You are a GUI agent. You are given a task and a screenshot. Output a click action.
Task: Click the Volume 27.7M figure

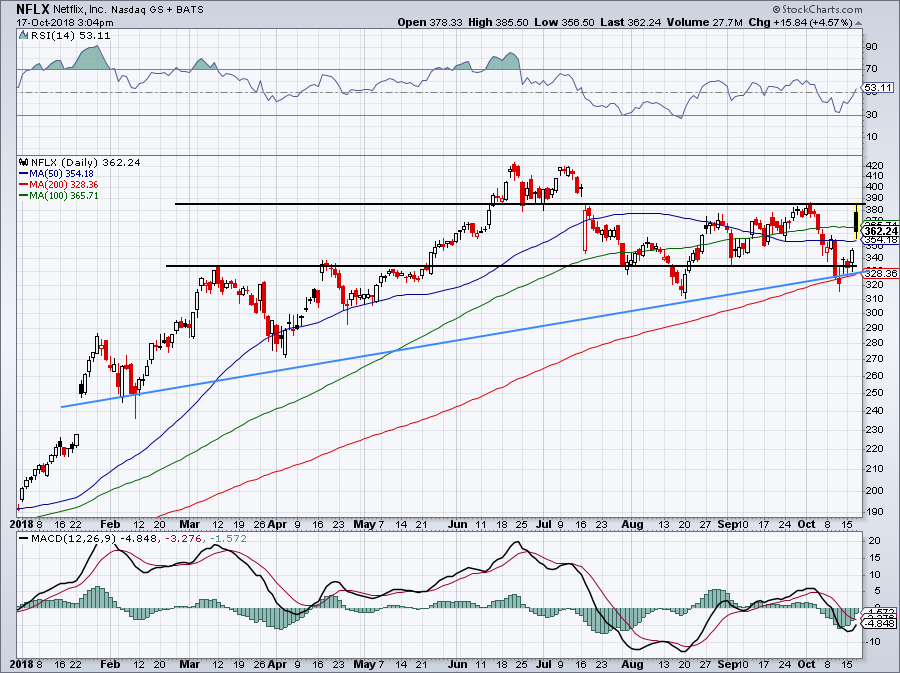705,22
